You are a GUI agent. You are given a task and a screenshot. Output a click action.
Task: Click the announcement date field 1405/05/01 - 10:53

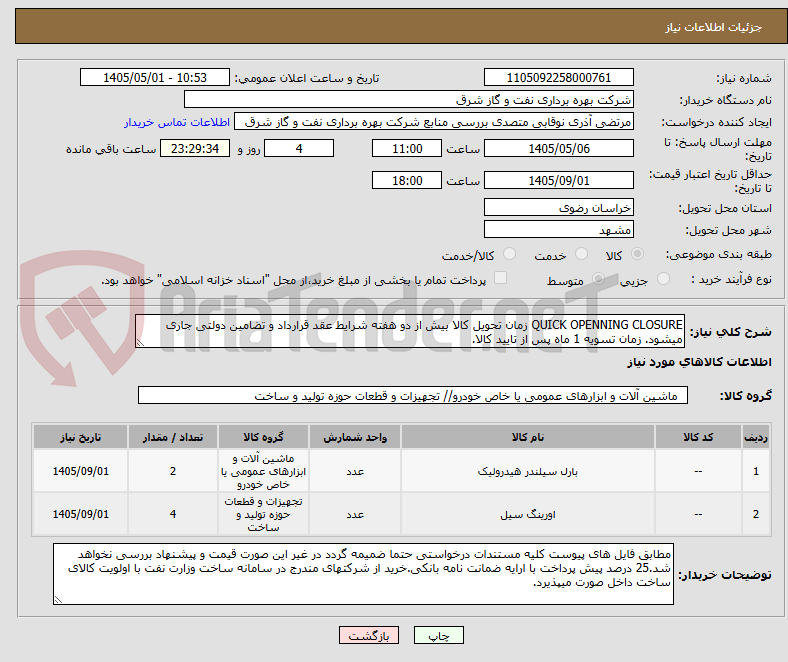pyautogui.click(x=155, y=77)
